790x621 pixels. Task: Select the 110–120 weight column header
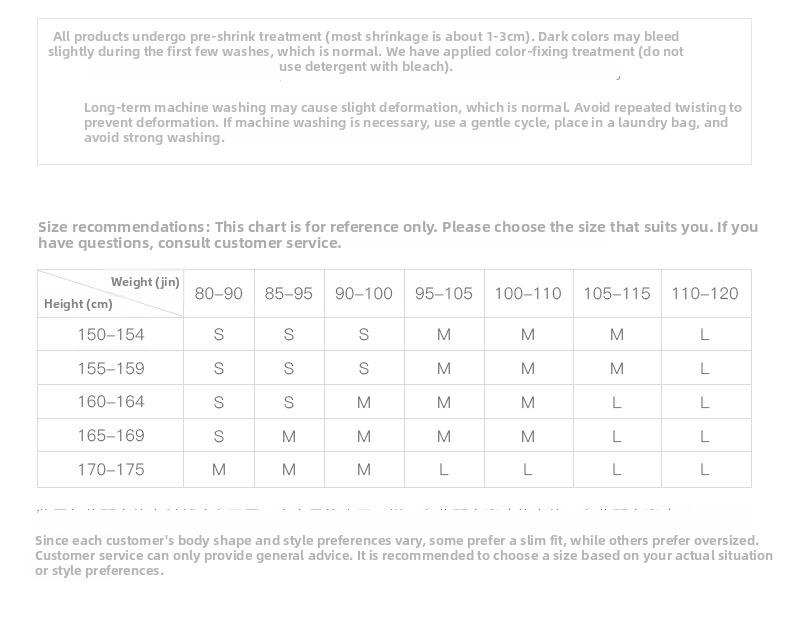click(x=705, y=293)
